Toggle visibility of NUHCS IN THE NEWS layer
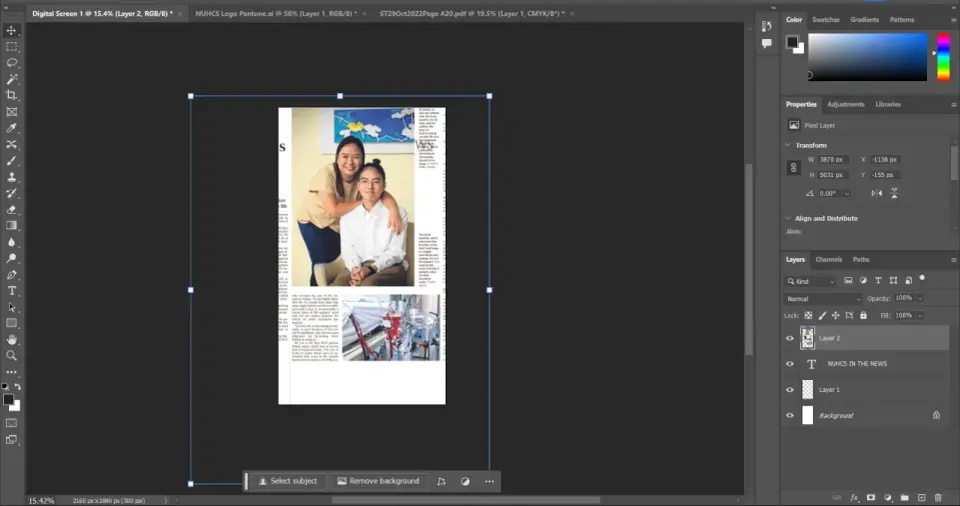The height and width of the screenshot is (506, 960). (x=790, y=364)
